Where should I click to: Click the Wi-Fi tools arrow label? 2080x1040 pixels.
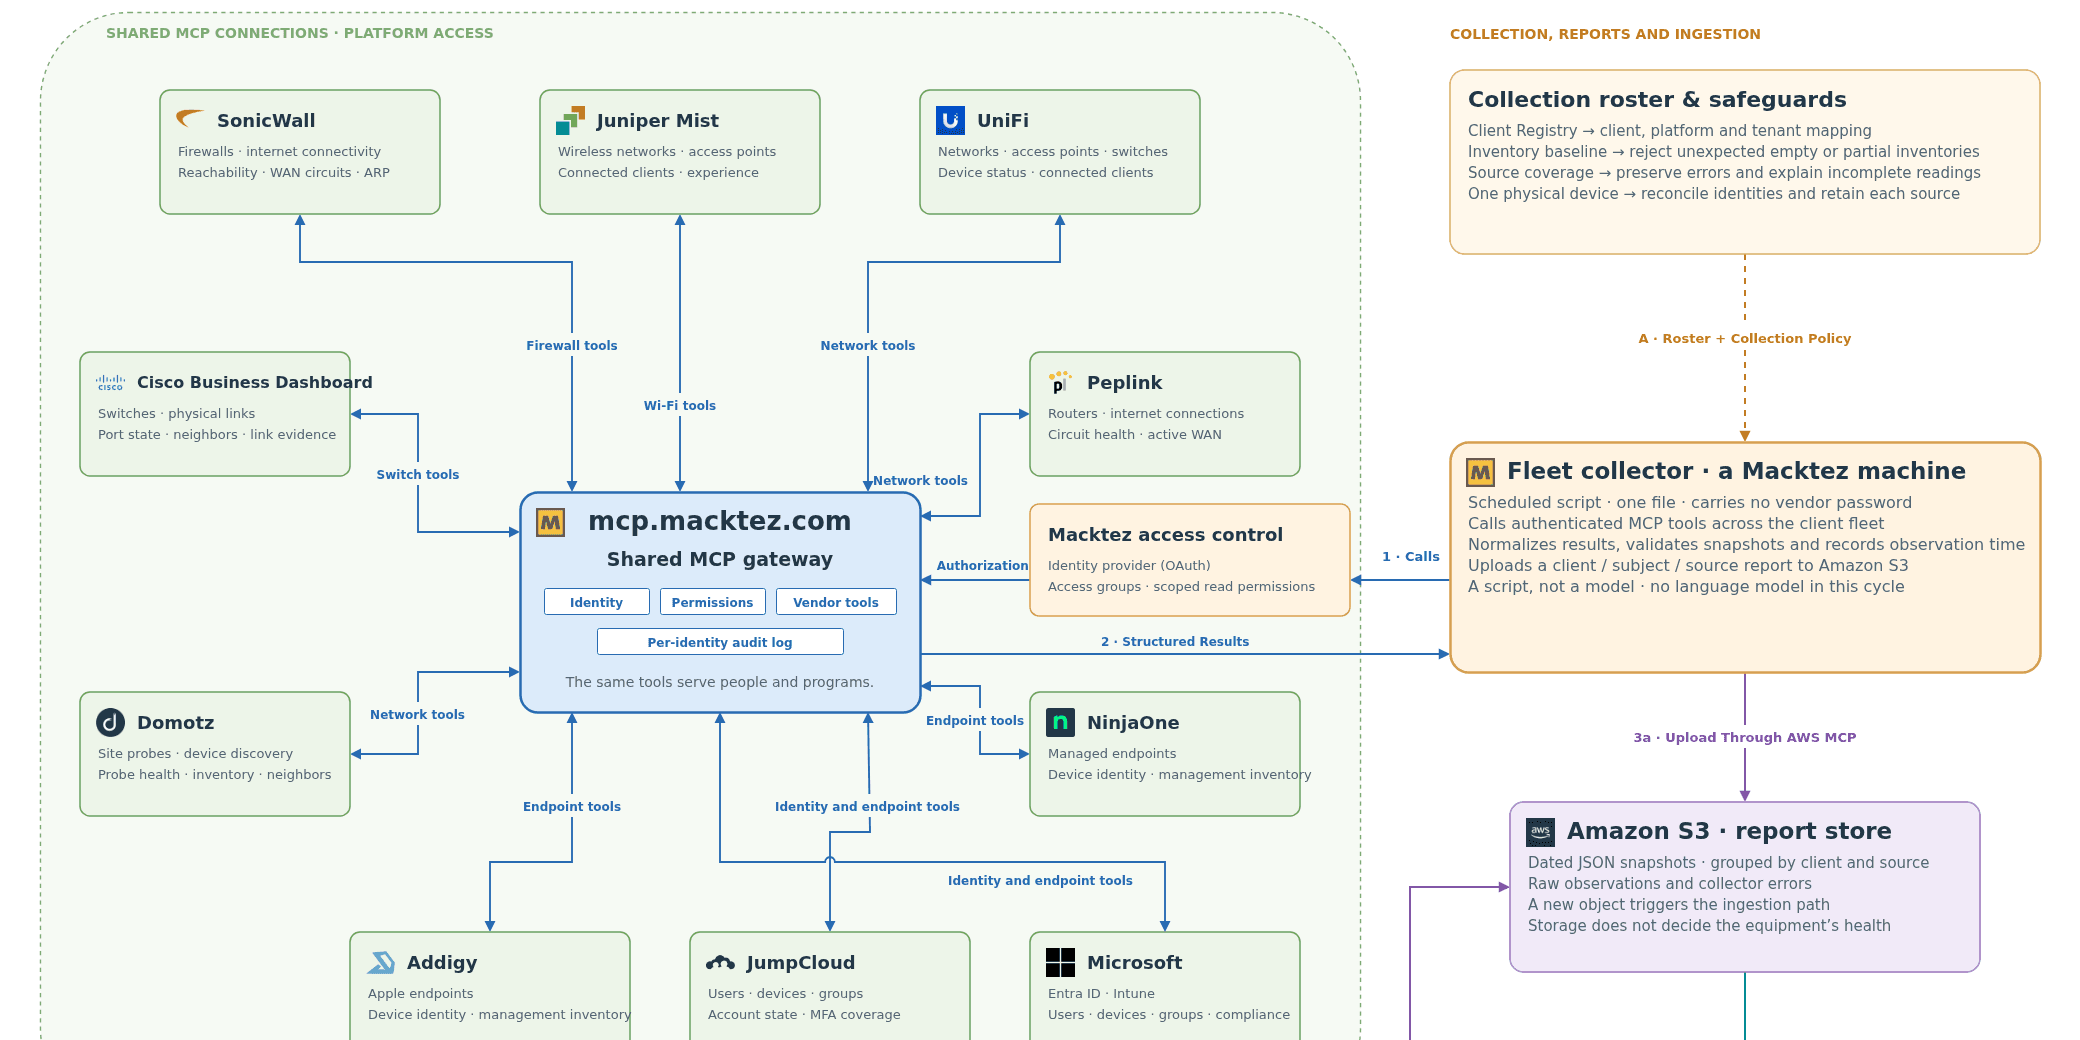[x=680, y=406]
